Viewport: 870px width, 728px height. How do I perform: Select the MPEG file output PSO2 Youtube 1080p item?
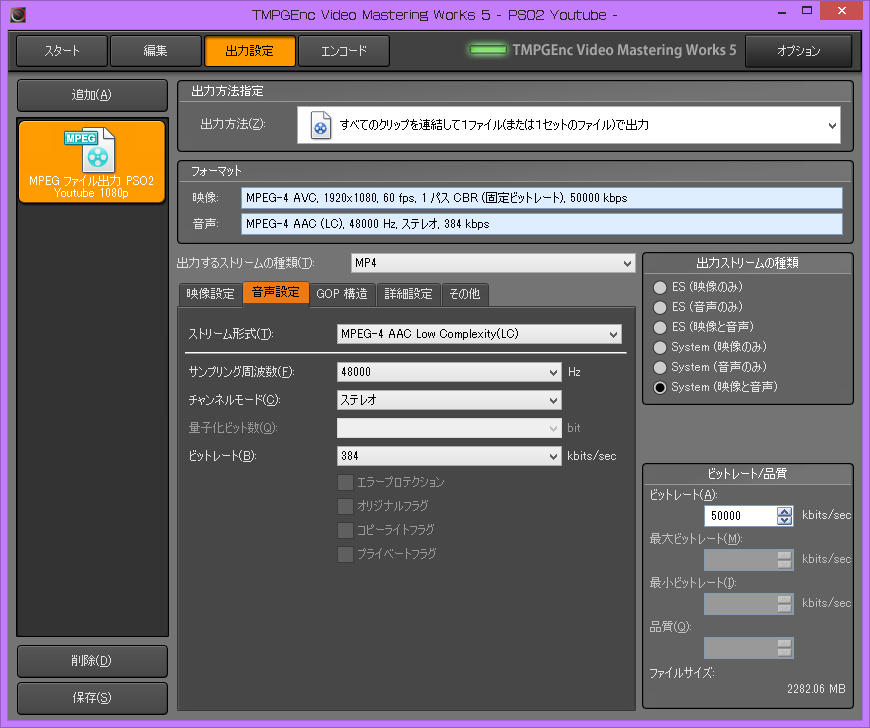92,161
